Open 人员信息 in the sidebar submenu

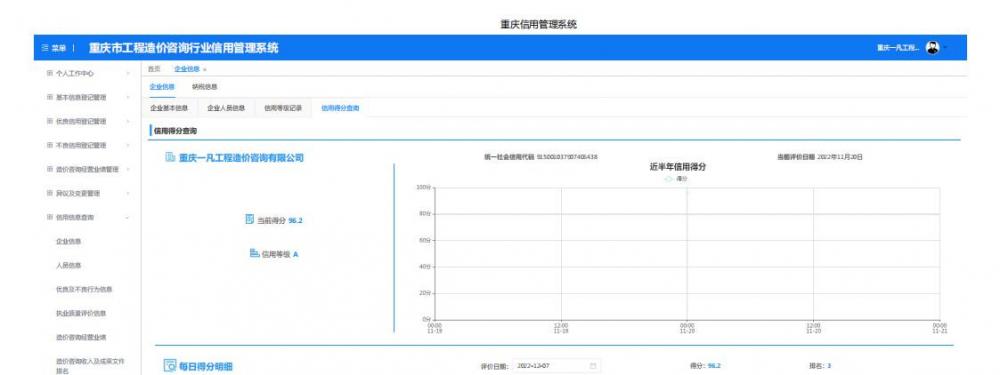[x=68, y=265]
